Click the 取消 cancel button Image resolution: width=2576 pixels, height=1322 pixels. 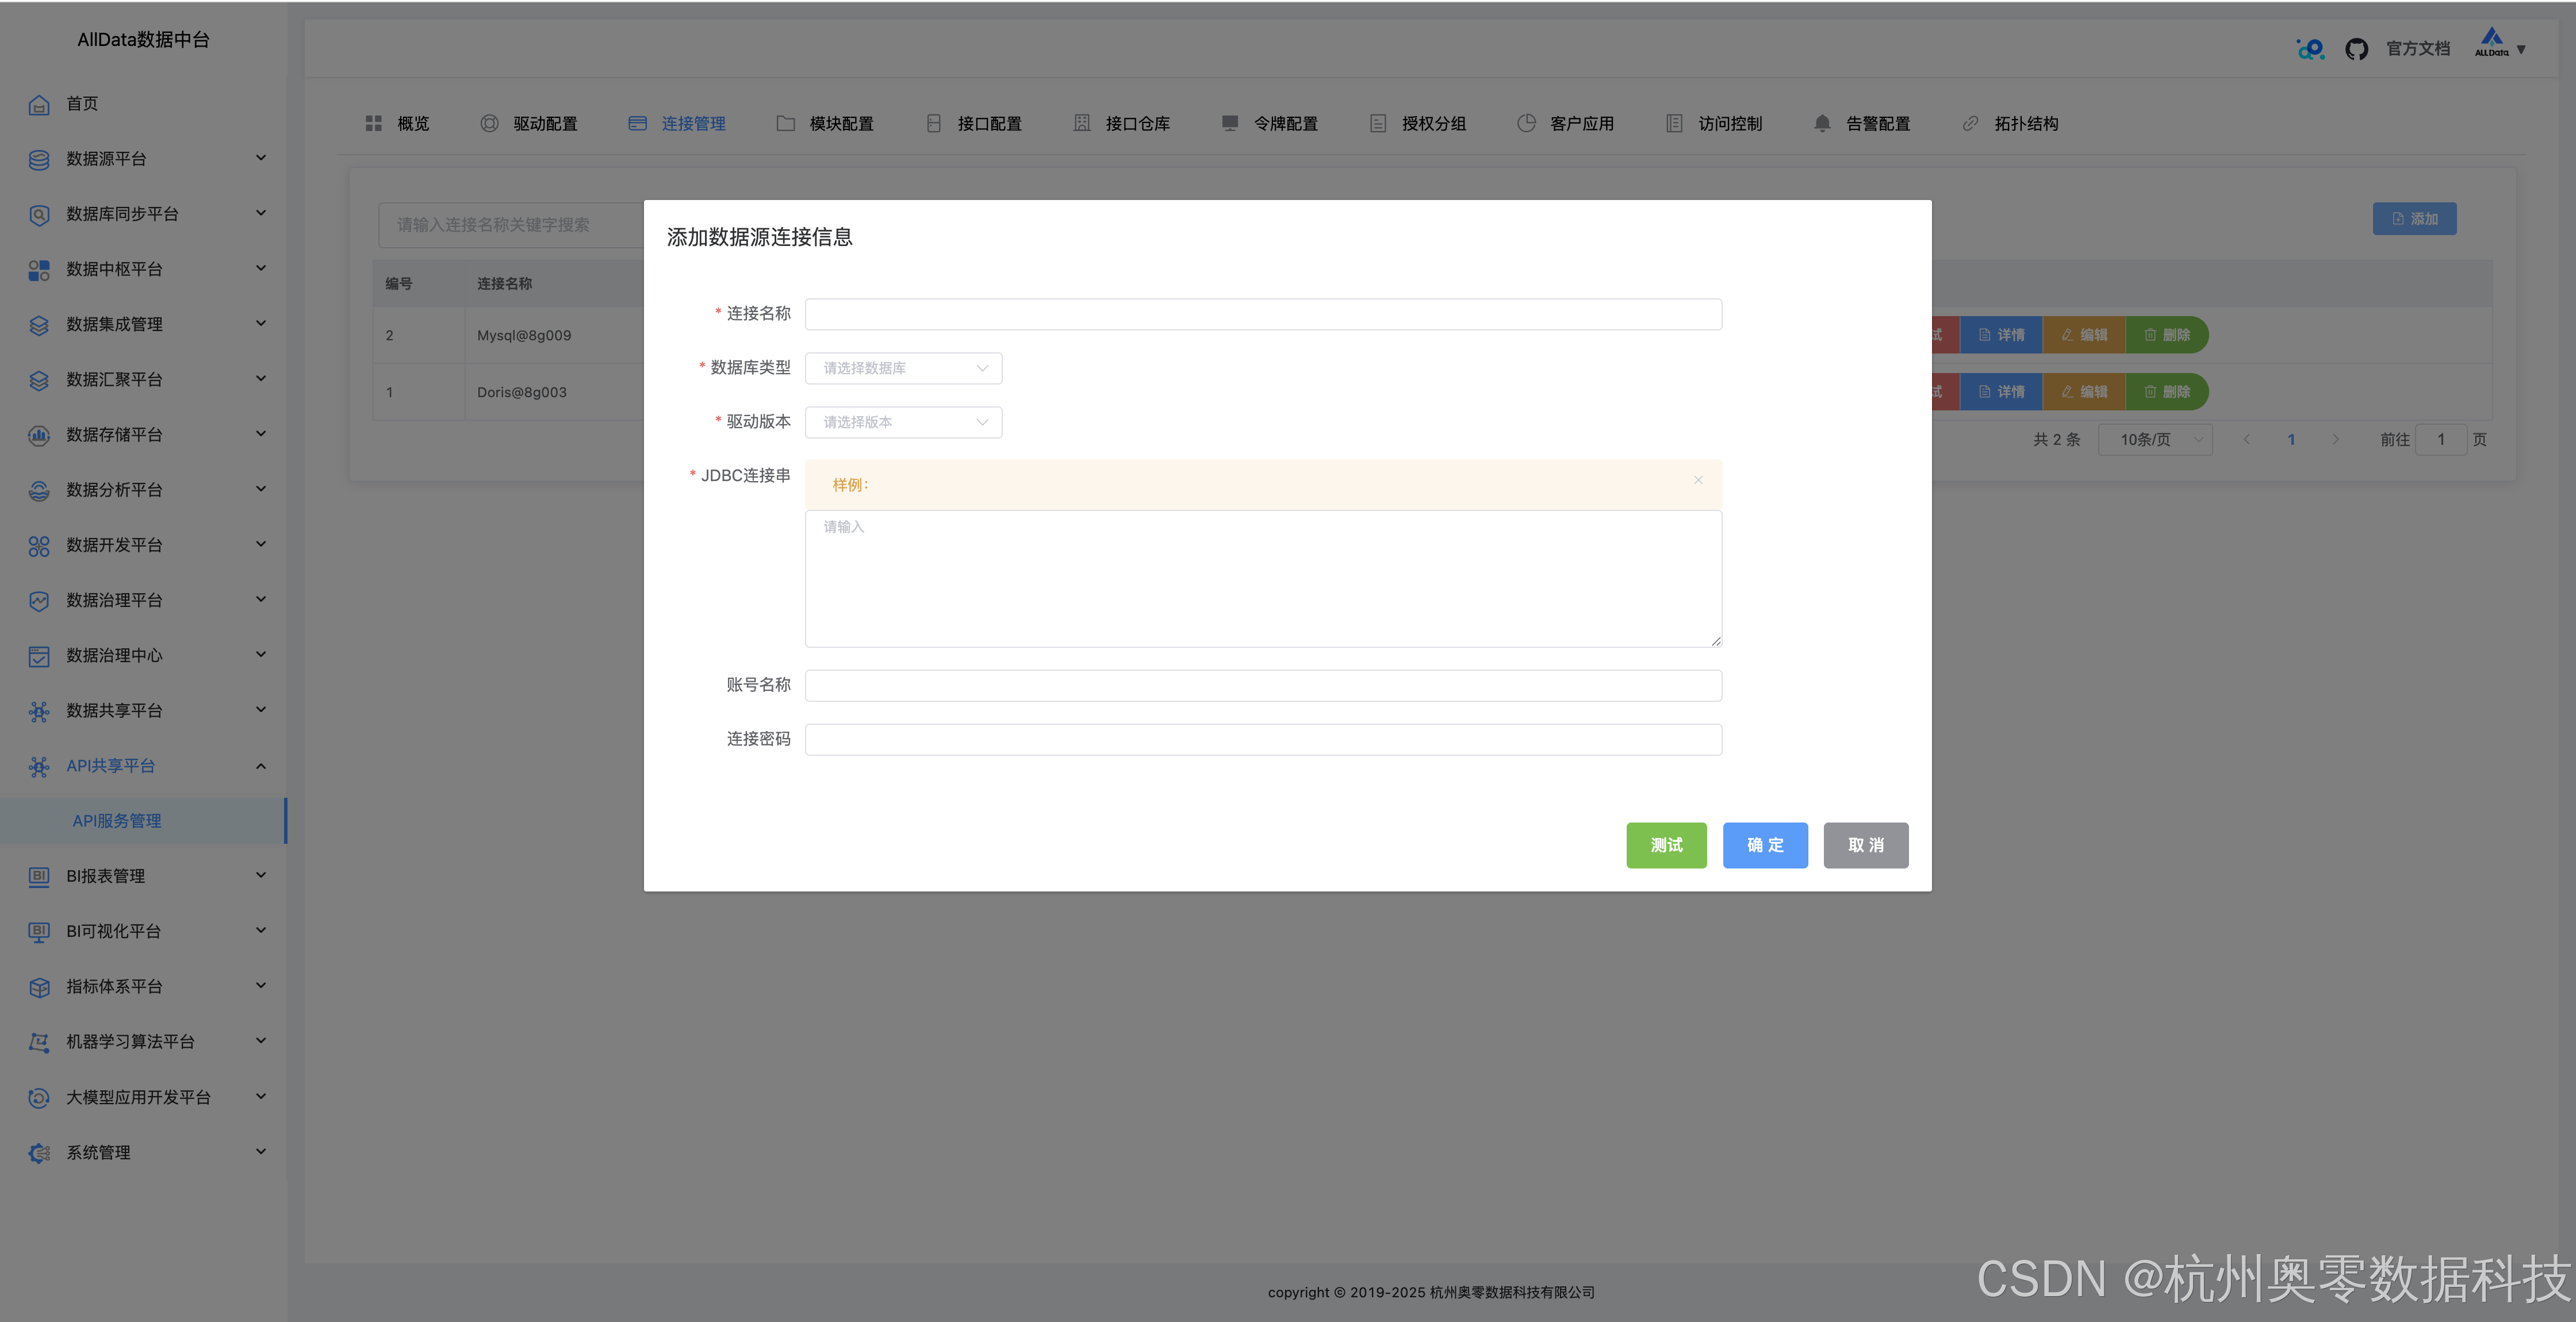1865,845
